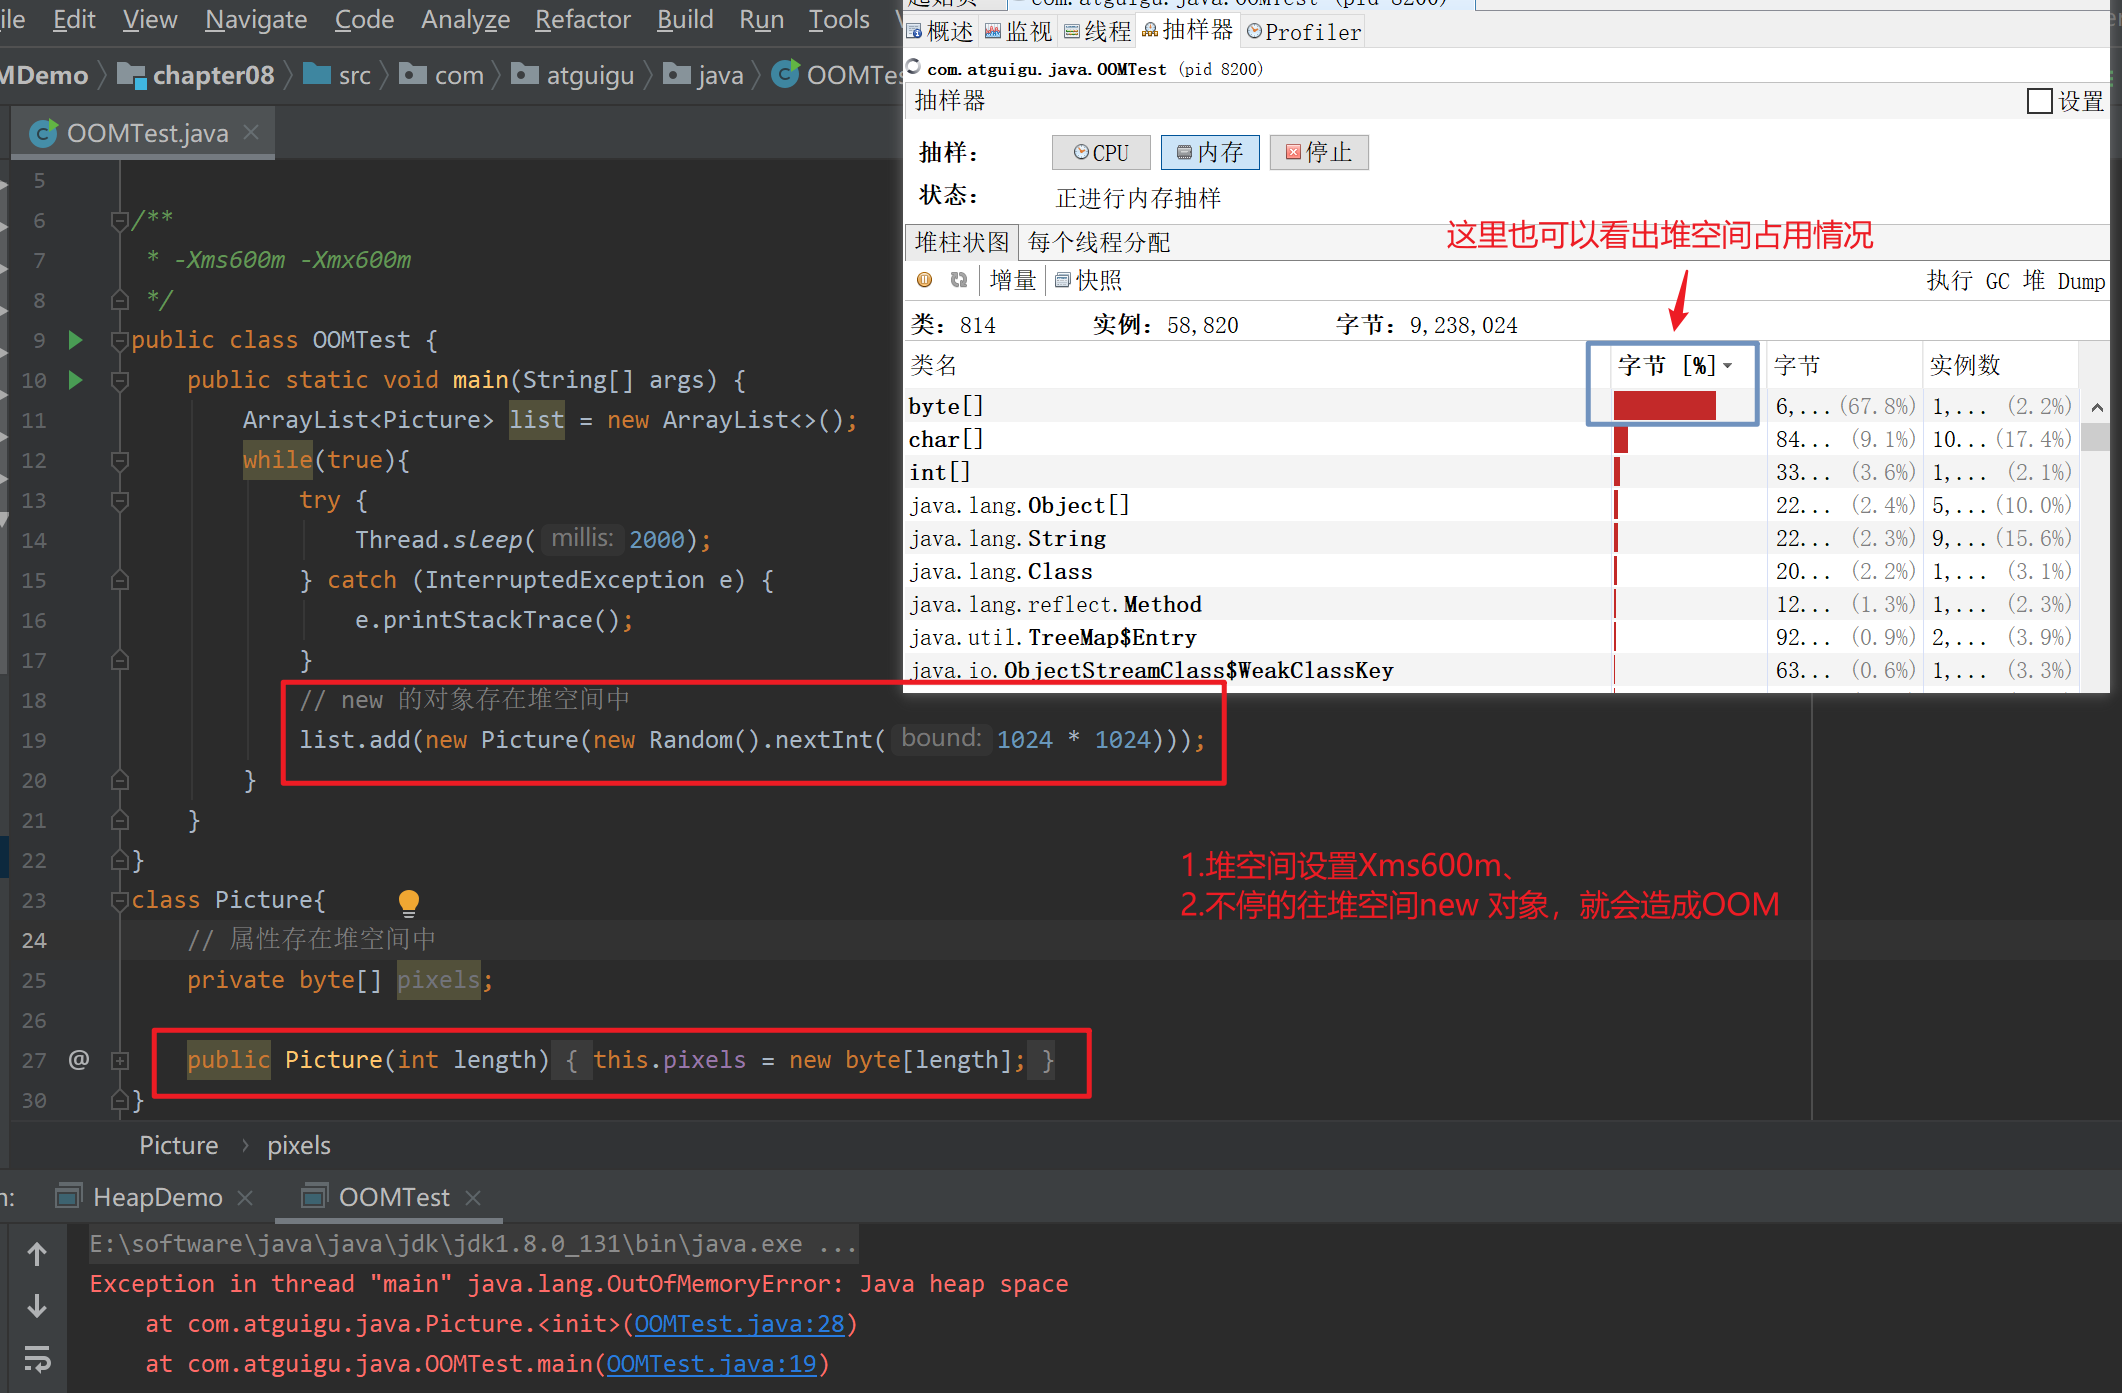Open the Refactor menu
Image resolution: width=2122 pixels, height=1393 pixels.
pos(582,19)
